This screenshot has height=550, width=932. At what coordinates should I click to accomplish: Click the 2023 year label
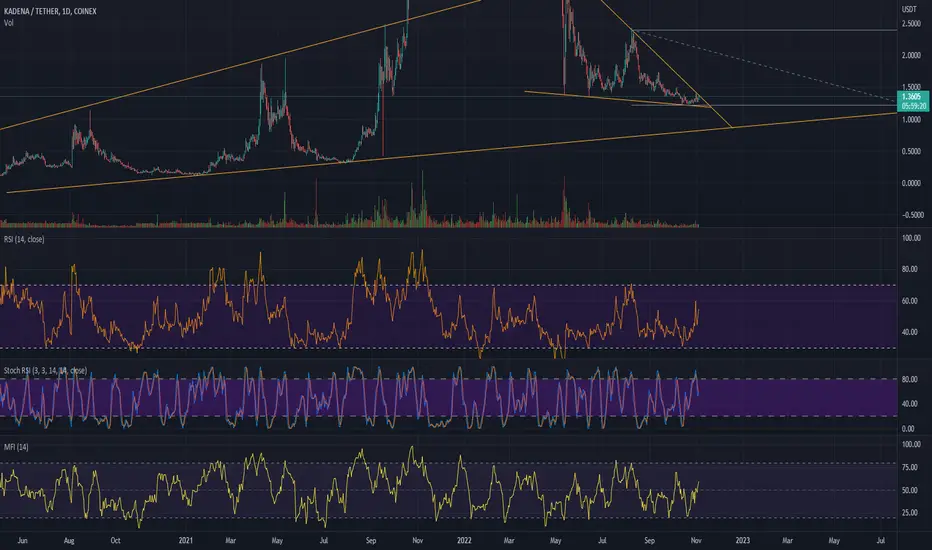tap(742, 540)
